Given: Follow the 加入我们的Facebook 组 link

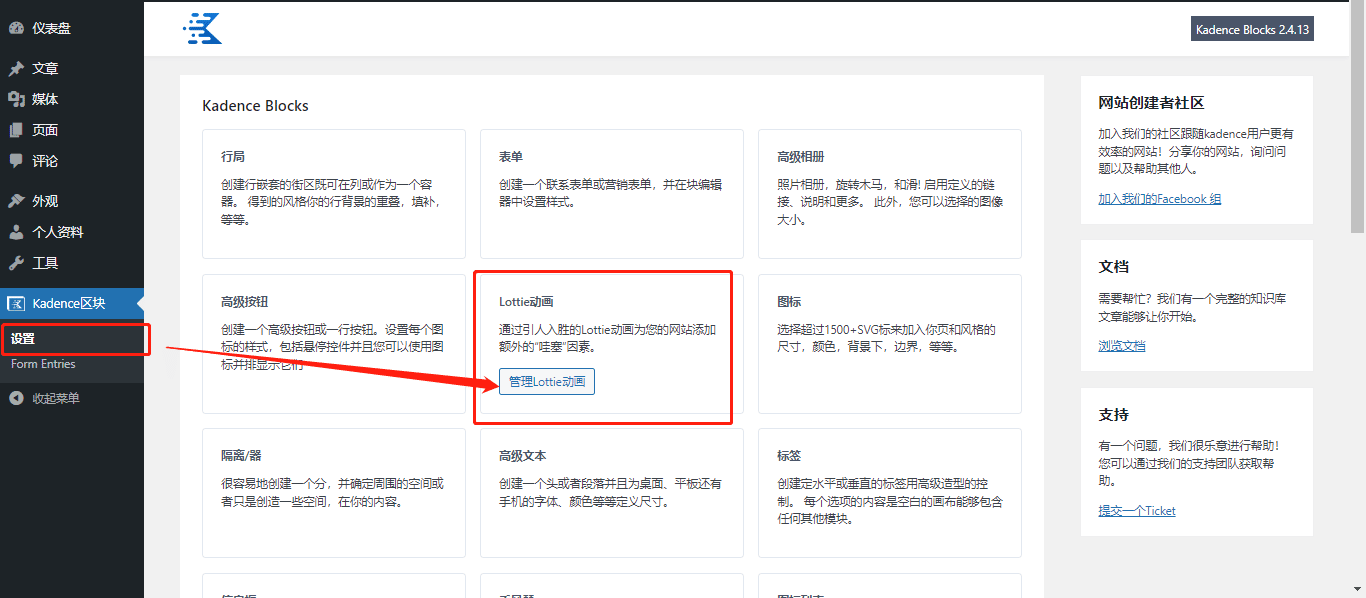Looking at the screenshot, I should (1159, 199).
